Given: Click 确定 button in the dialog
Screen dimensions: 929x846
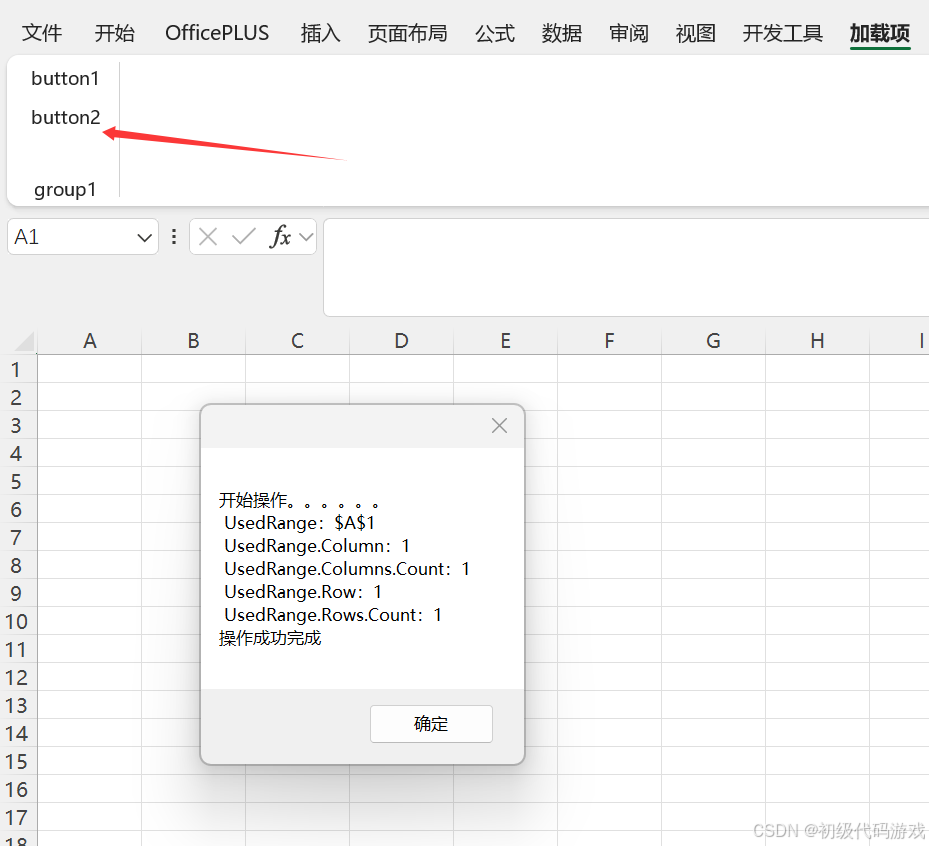Looking at the screenshot, I should coord(431,723).
